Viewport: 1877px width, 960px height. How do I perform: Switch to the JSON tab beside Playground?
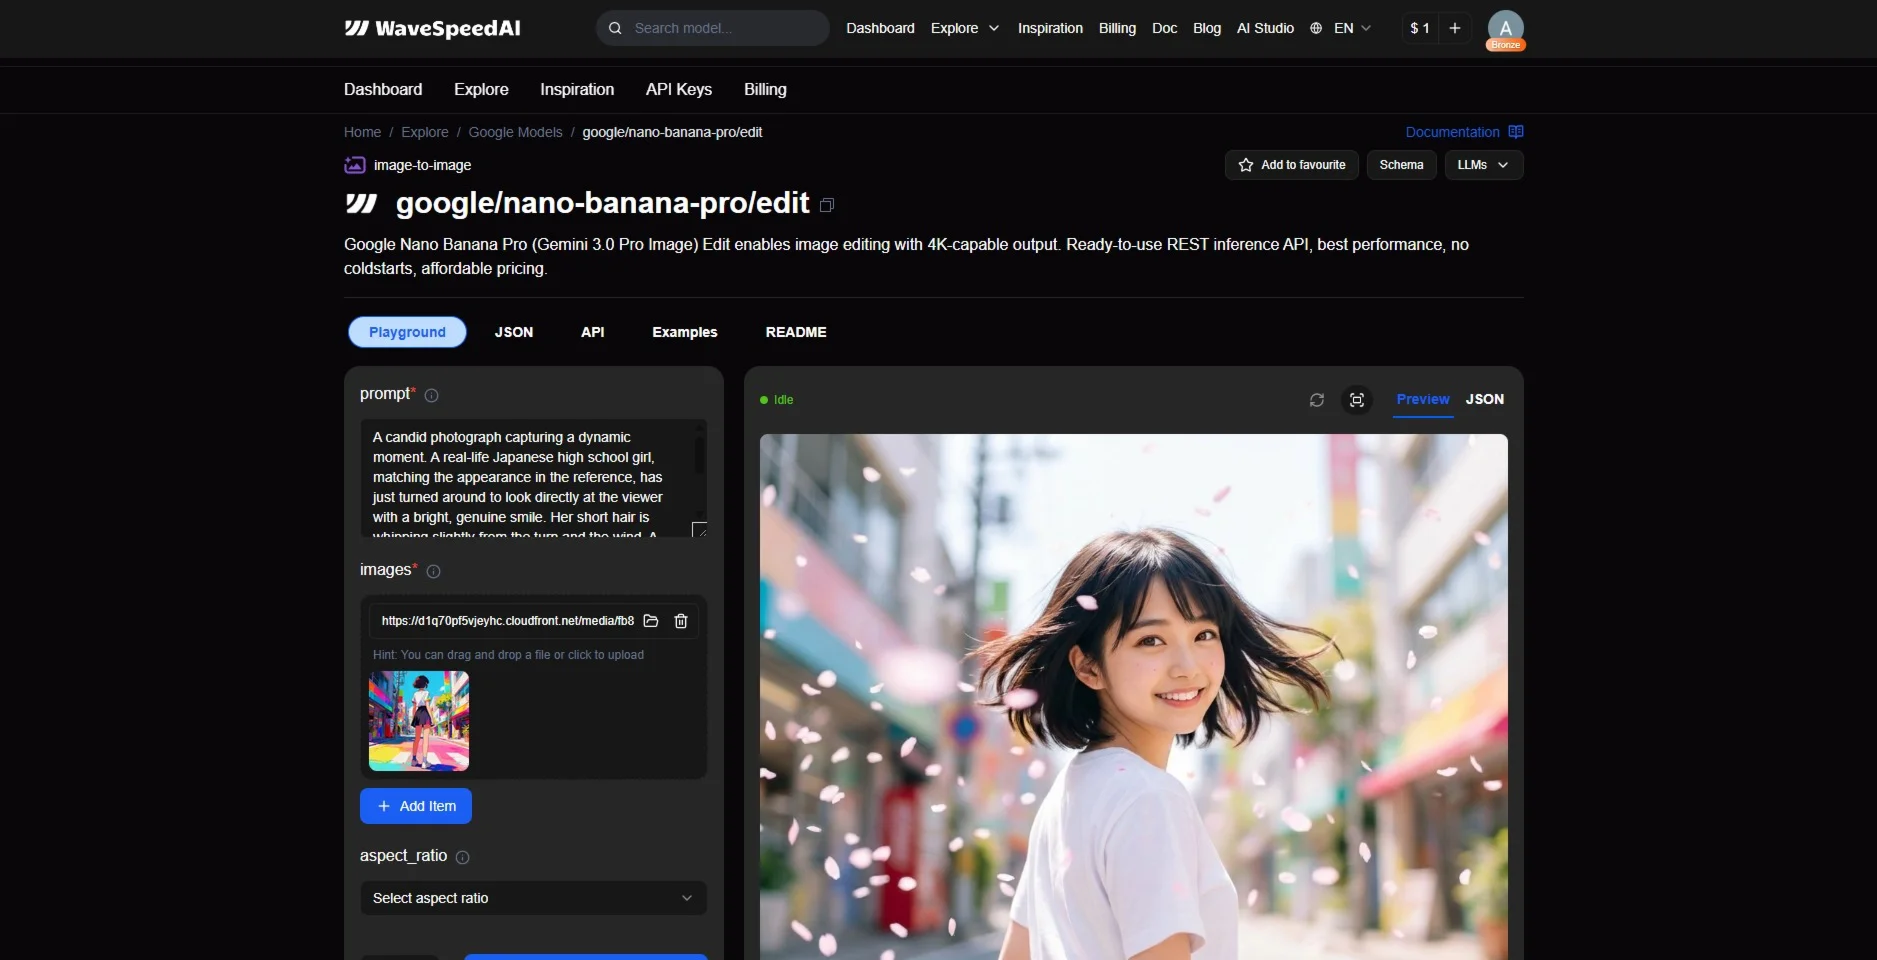pyautogui.click(x=514, y=332)
